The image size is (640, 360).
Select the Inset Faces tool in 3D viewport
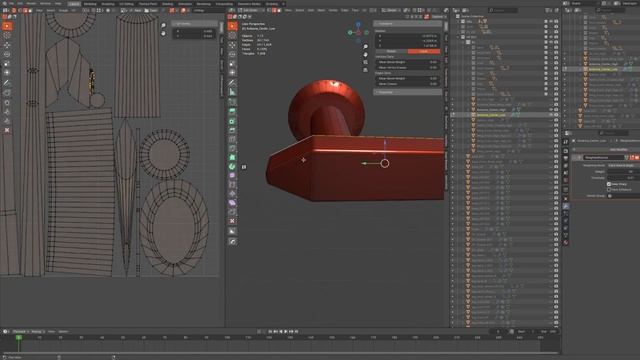click(232, 121)
